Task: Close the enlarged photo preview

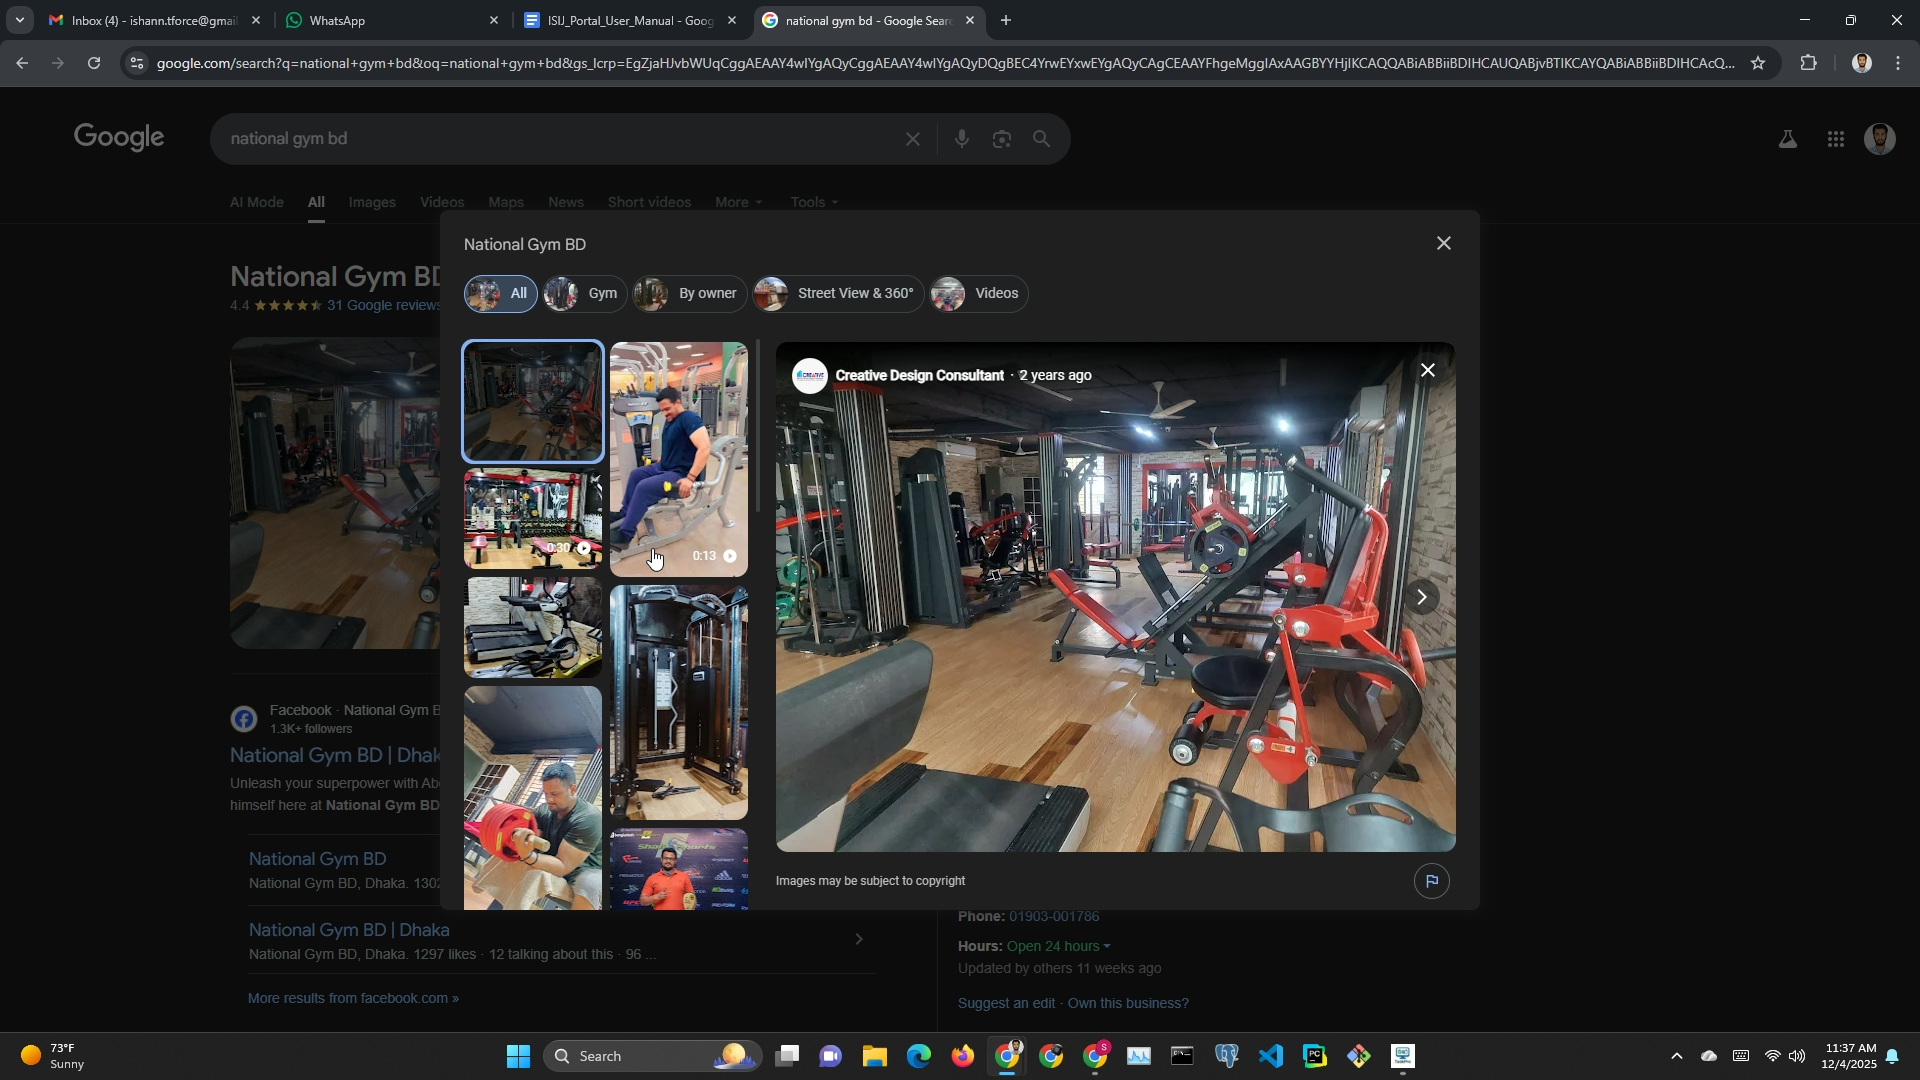Action: coord(1428,371)
